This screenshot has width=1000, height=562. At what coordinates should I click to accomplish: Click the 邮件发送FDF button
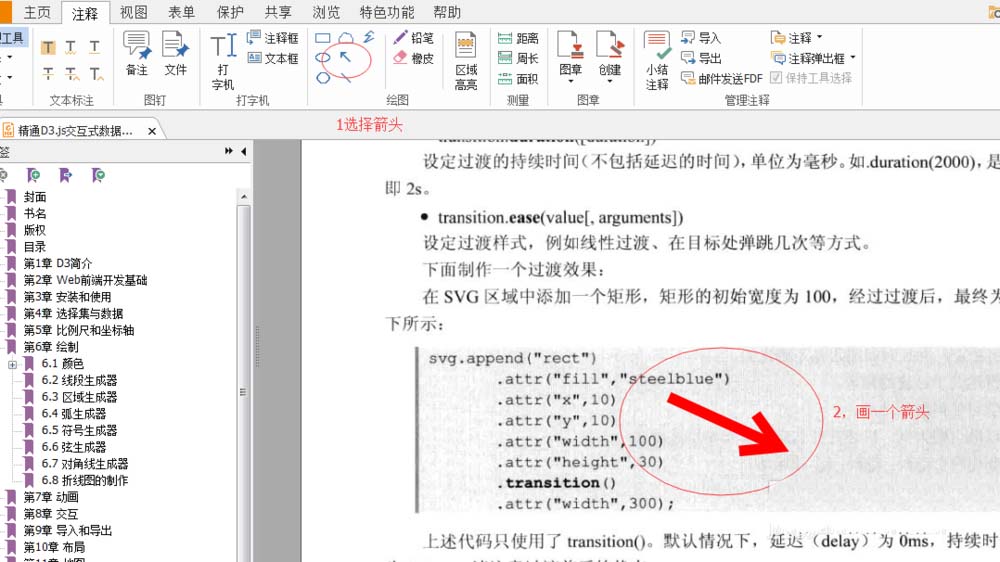[x=721, y=78]
